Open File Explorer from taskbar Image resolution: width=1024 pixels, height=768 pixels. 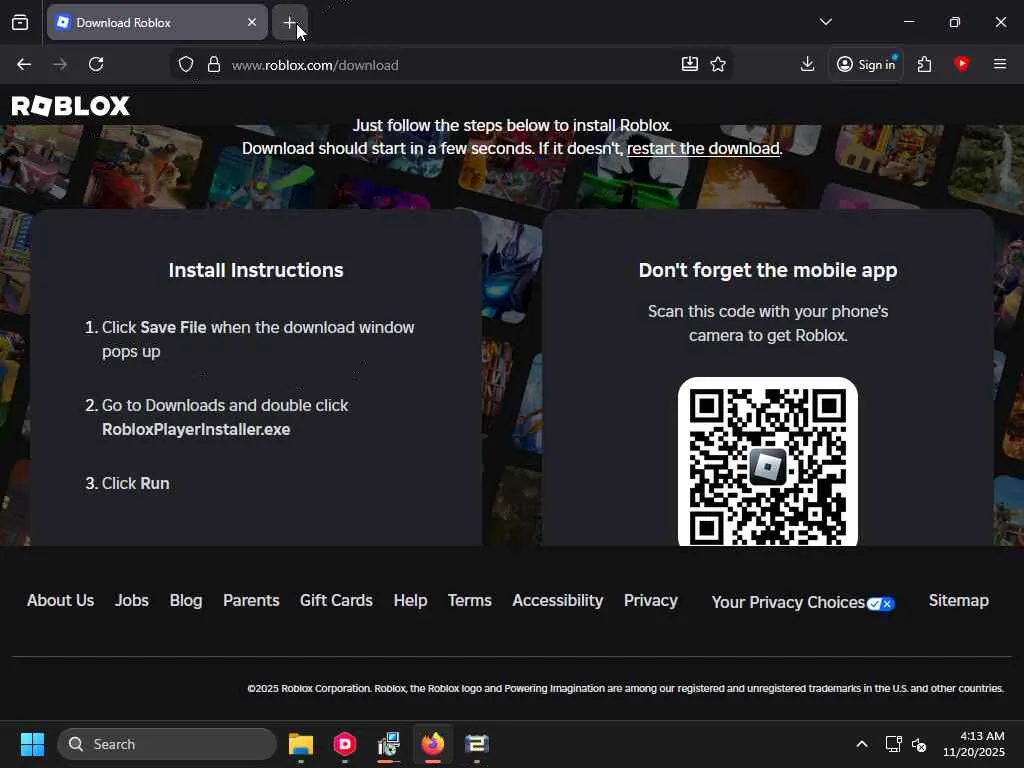tap(301, 744)
